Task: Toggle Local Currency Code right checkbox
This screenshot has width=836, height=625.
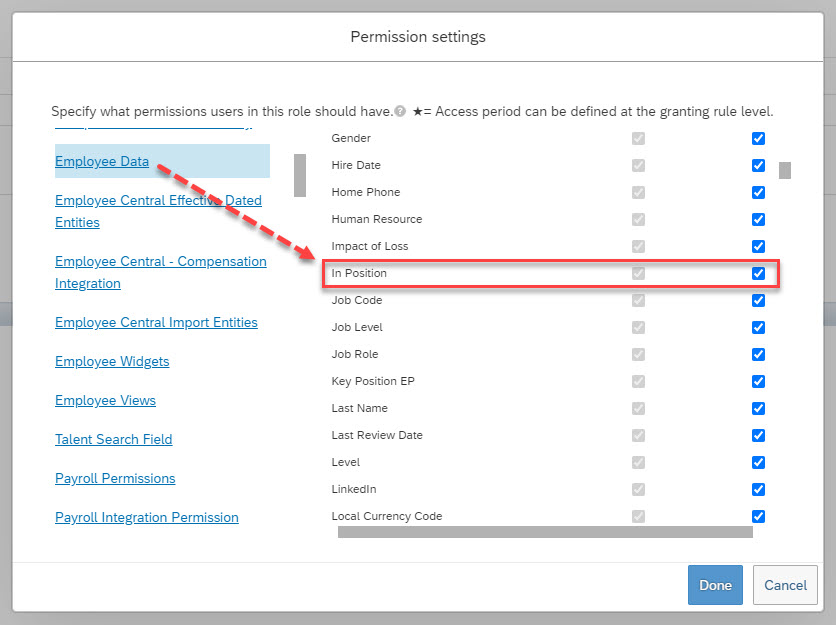Action: tap(758, 516)
